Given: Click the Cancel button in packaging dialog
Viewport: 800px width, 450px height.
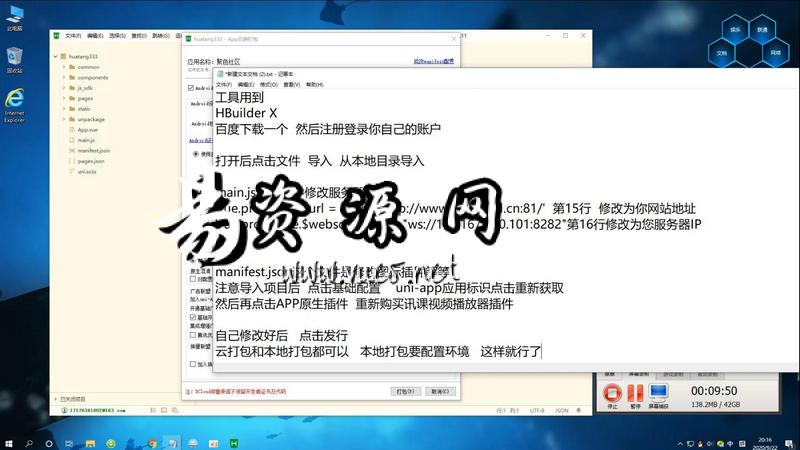Looking at the screenshot, I should click(440, 391).
